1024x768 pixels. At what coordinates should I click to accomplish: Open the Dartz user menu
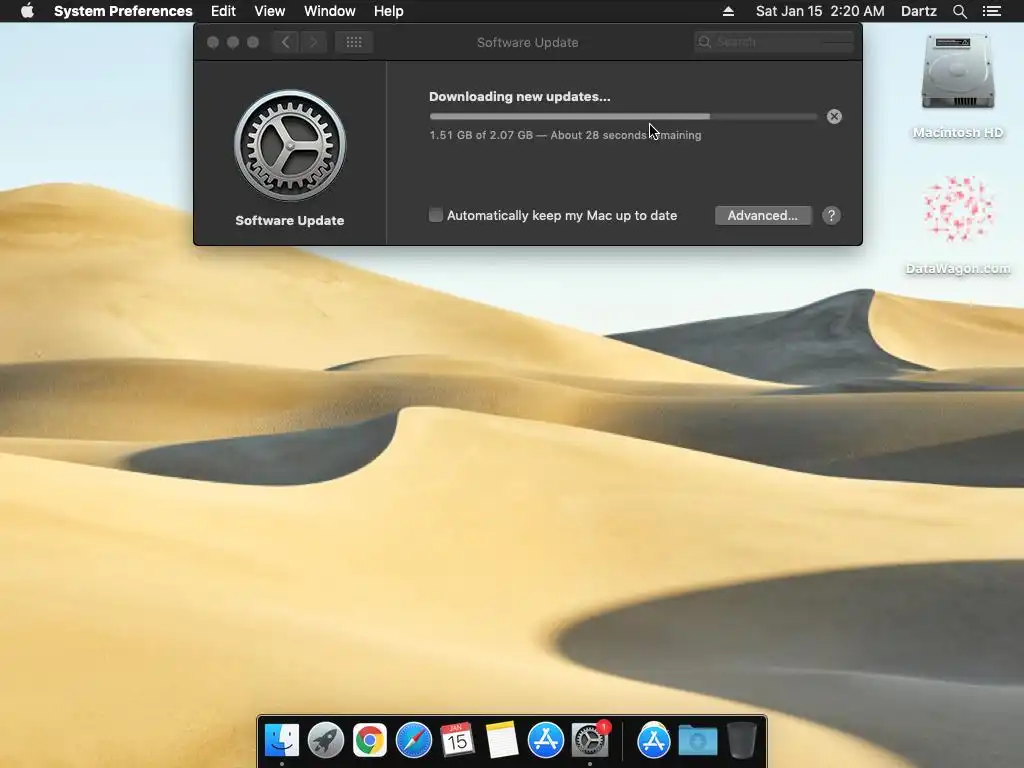point(918,11)
